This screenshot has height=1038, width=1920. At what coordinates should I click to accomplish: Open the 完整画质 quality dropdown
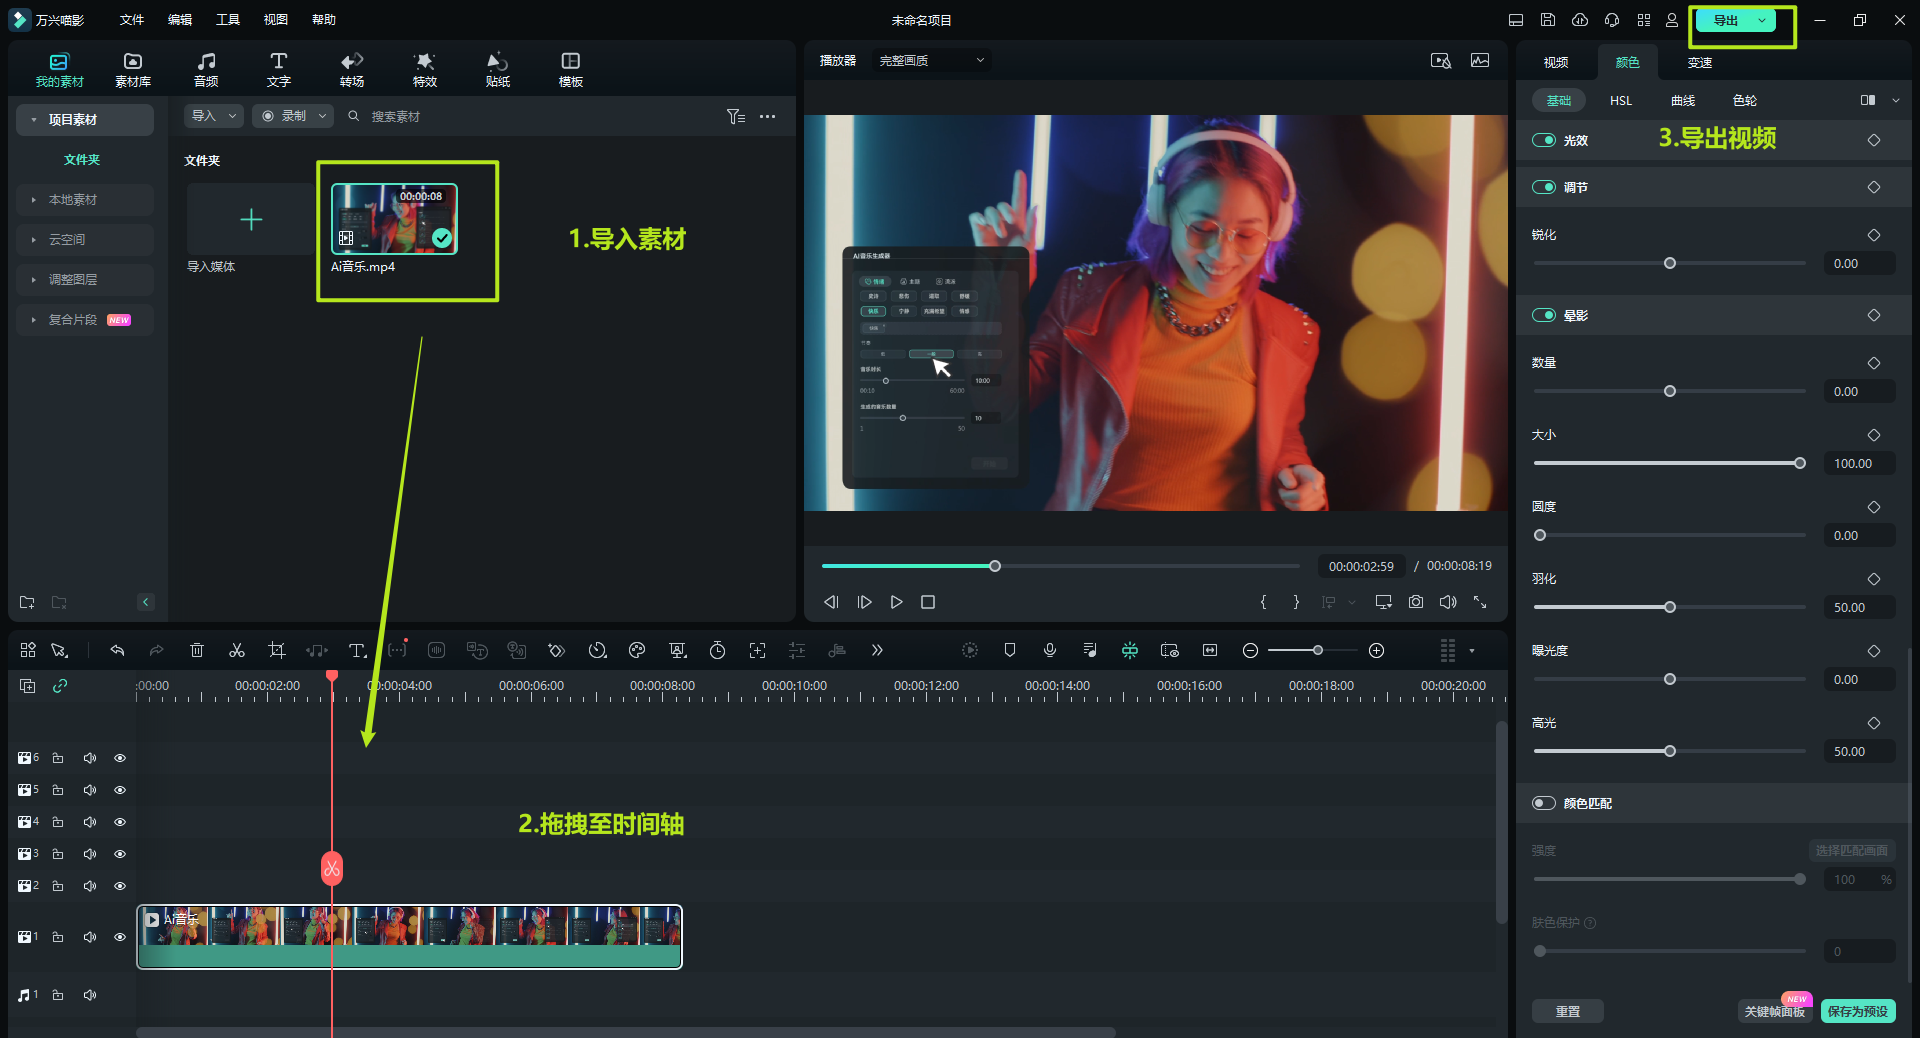[931, 60]
